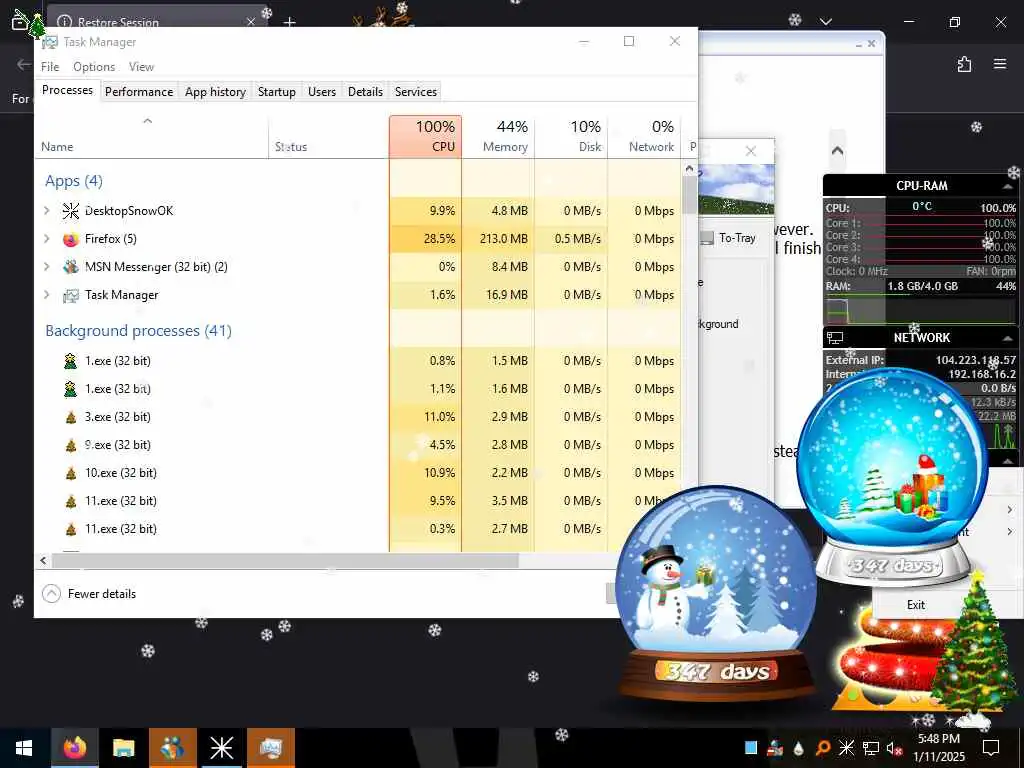This screenshot has width=1024, height=768.
Task: Open the Windows Start menu
Action: [x=24, y=748]
